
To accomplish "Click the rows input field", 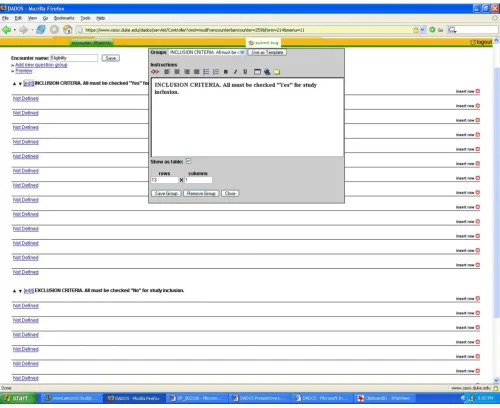I will [x=165, y=180].
